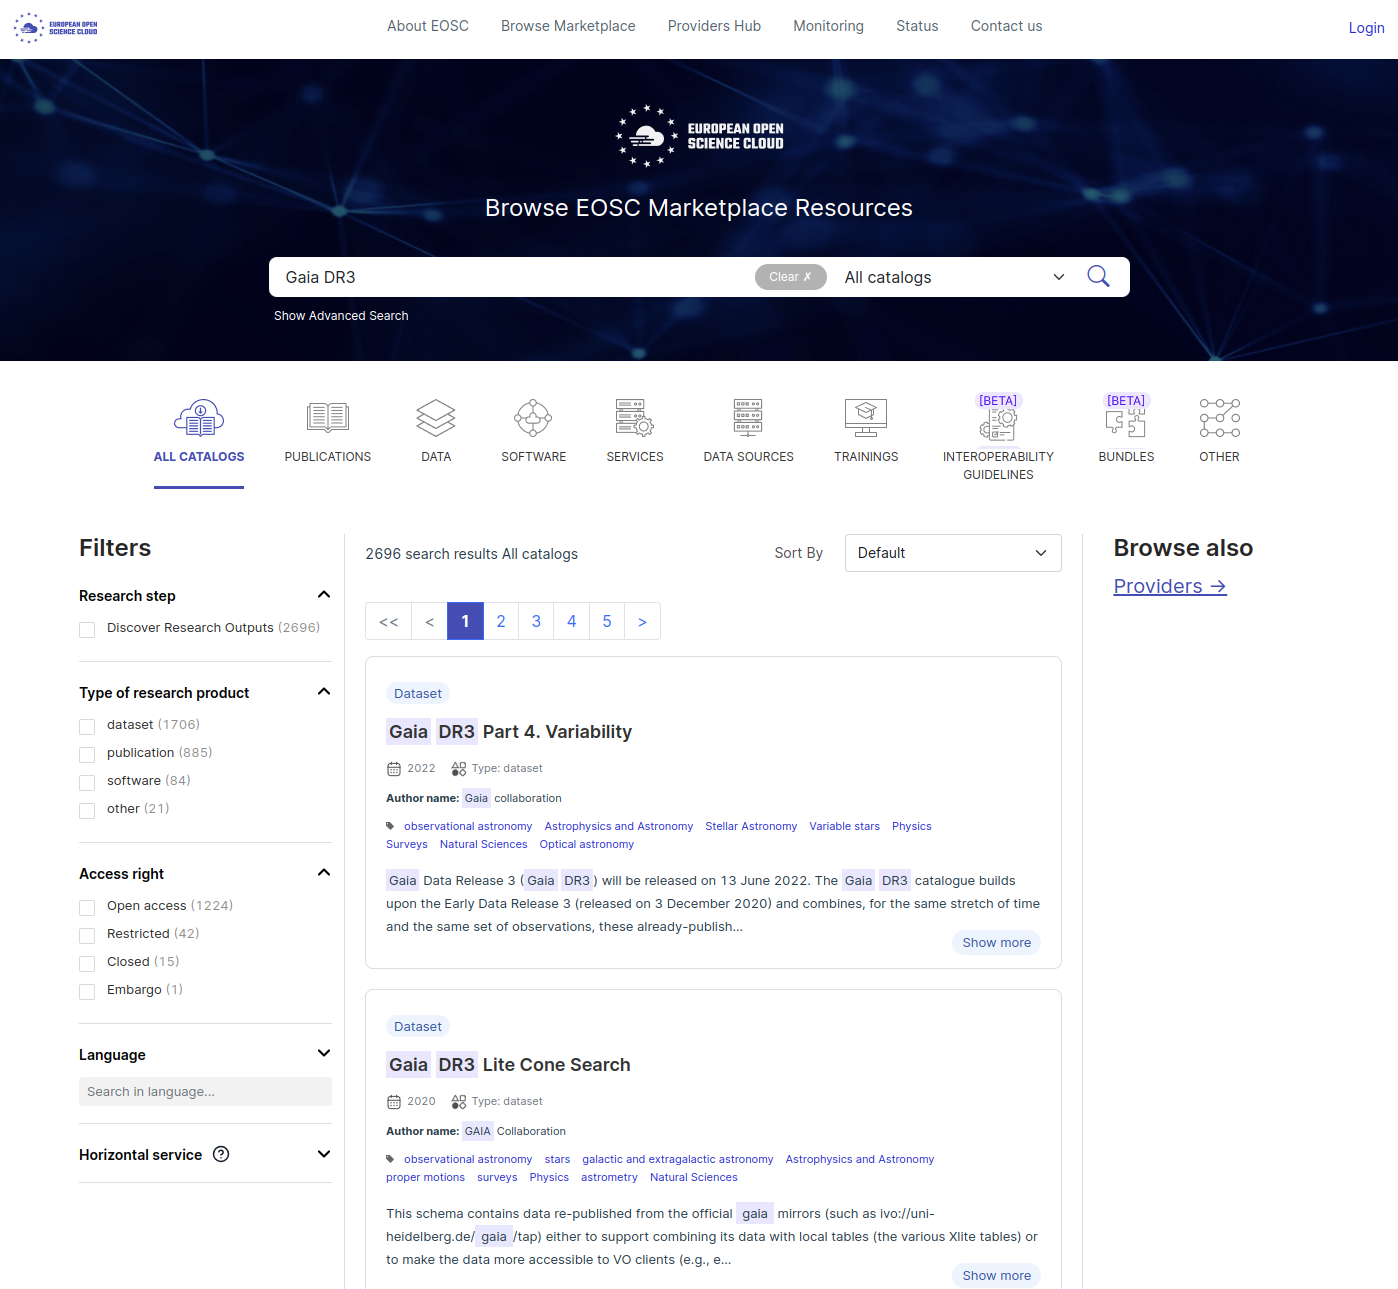Click tag icon in Lite Cone Search result

[390, 1159]
